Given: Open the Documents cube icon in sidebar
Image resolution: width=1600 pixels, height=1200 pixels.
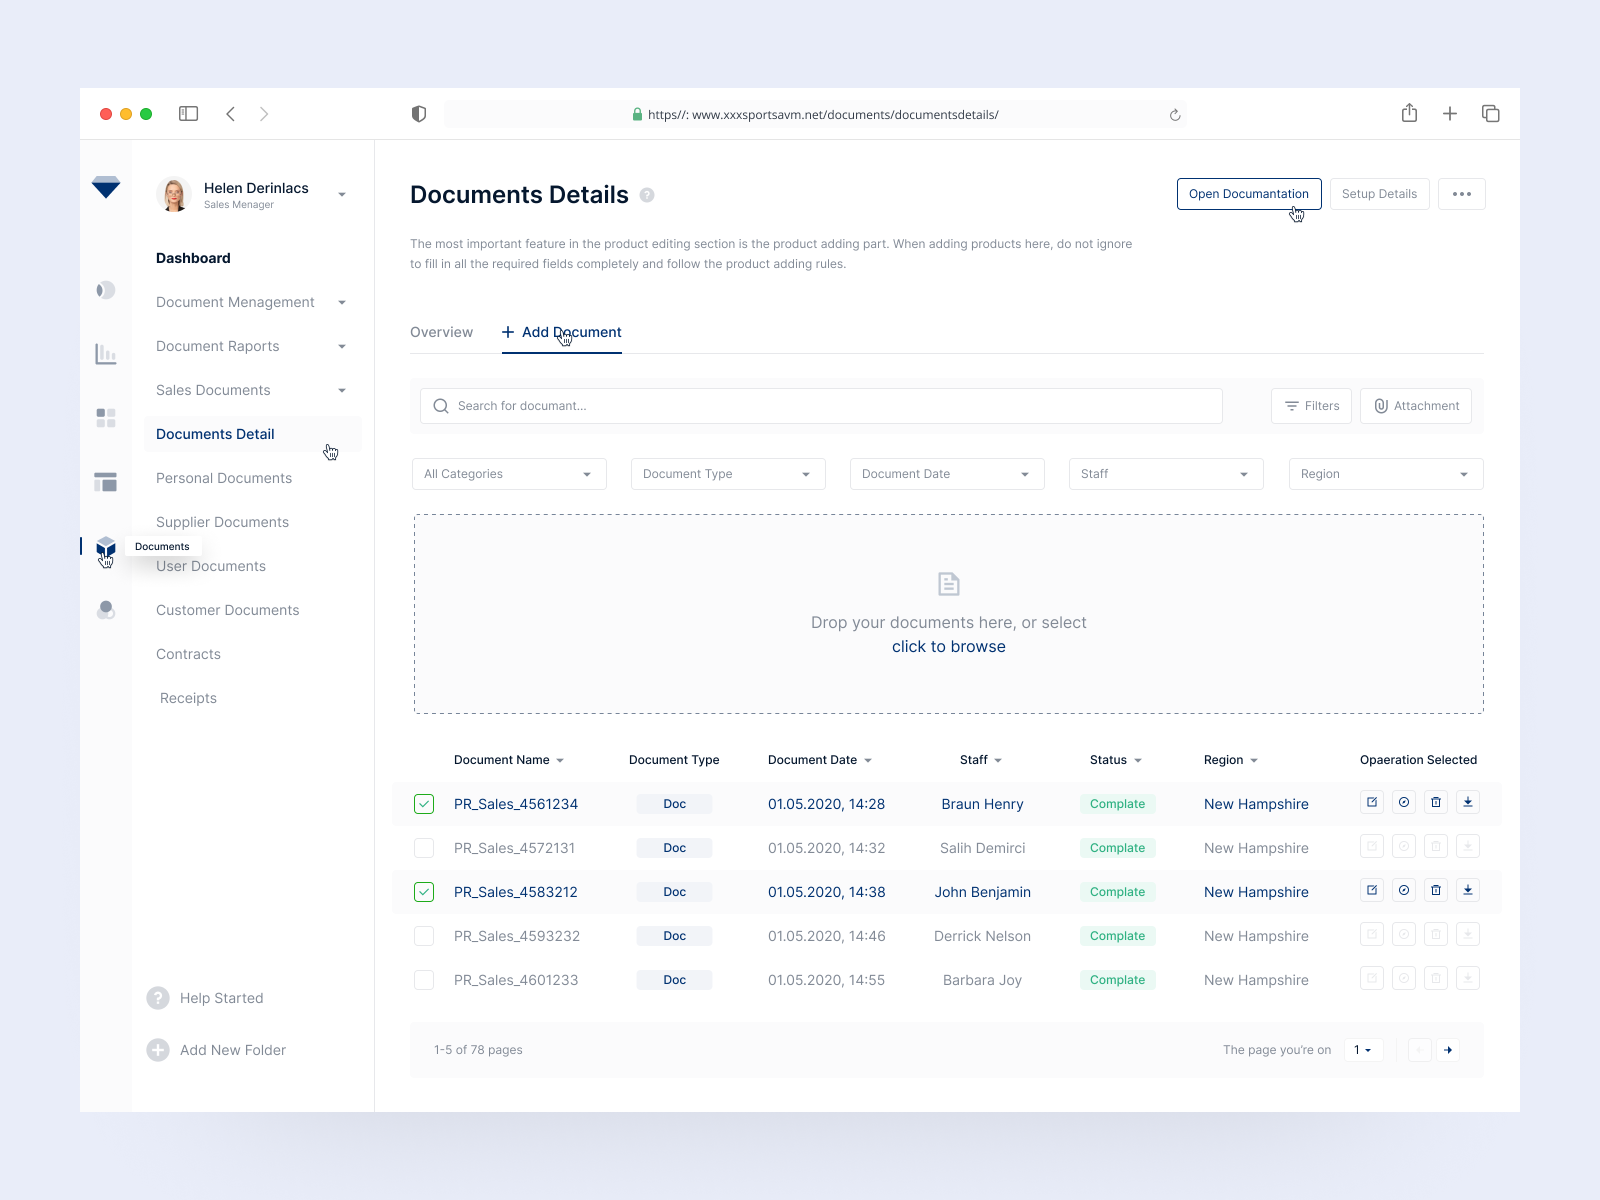Looking at the screenshot, I should [106, 546].
